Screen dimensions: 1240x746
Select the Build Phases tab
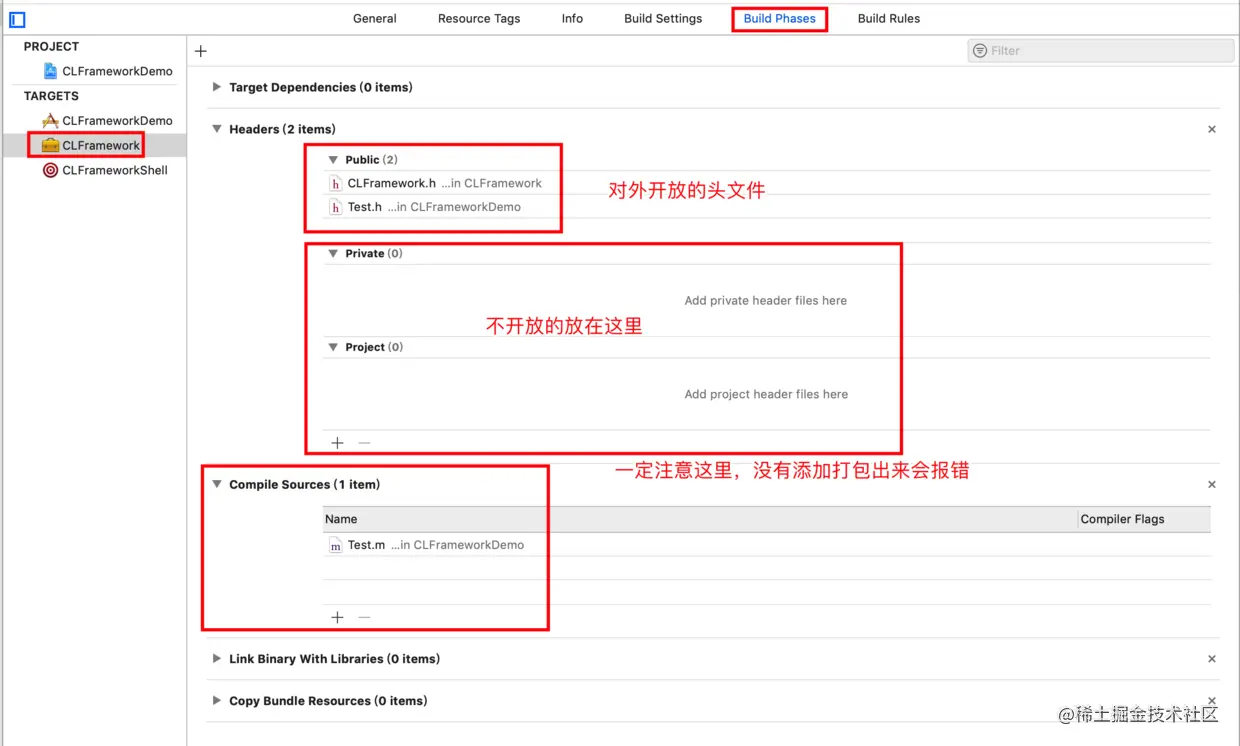(780, 18)
